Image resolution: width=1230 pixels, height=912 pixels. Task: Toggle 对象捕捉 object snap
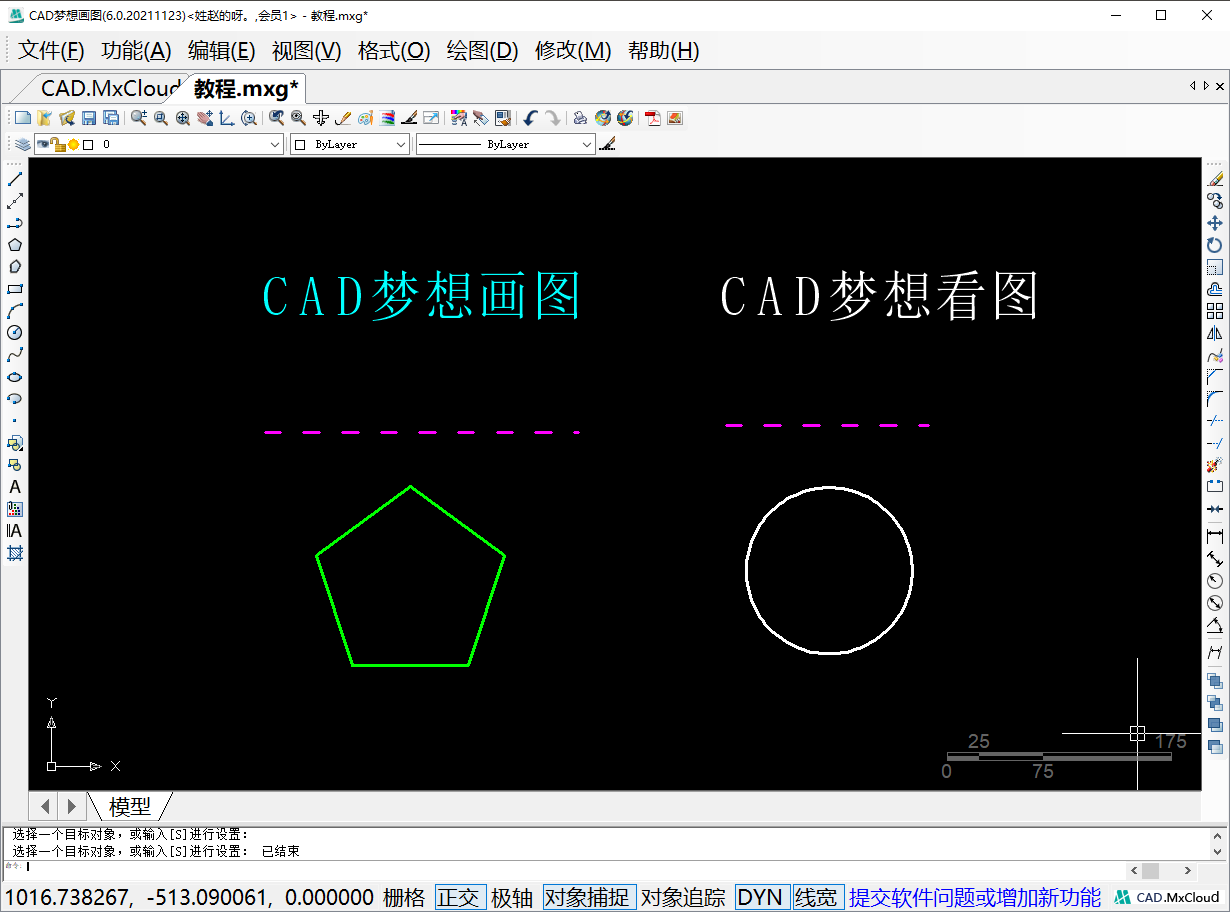pos(587,897)
